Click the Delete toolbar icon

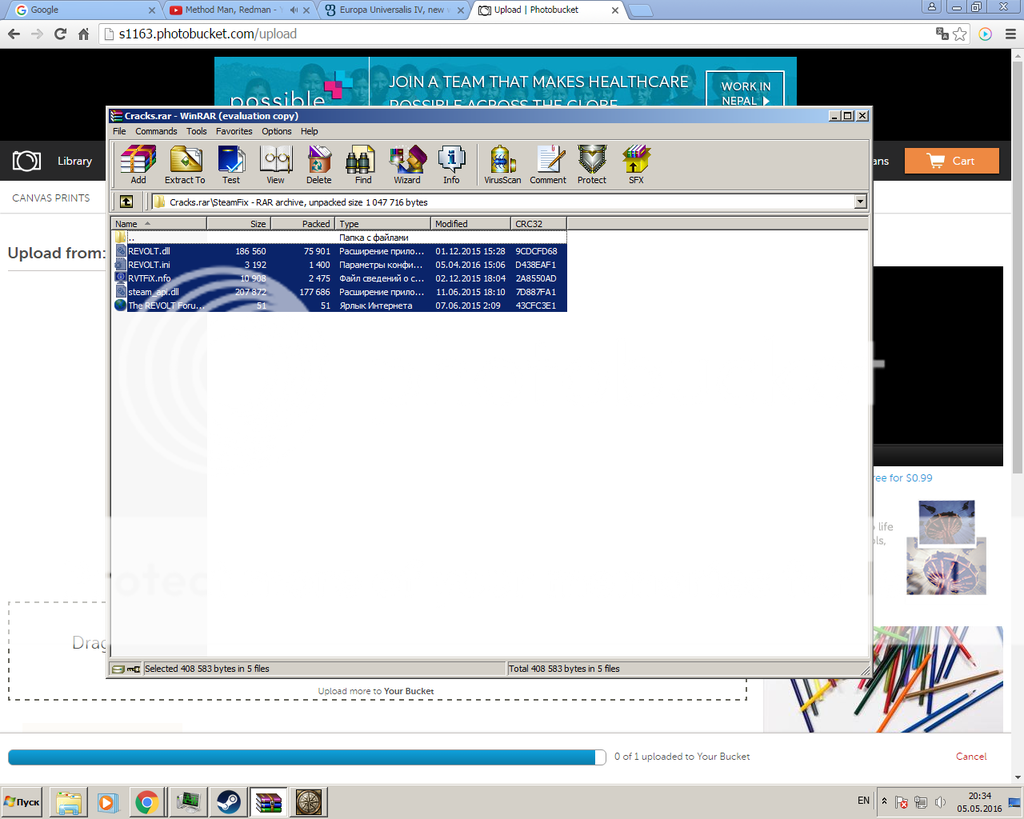tap(319, 163)
